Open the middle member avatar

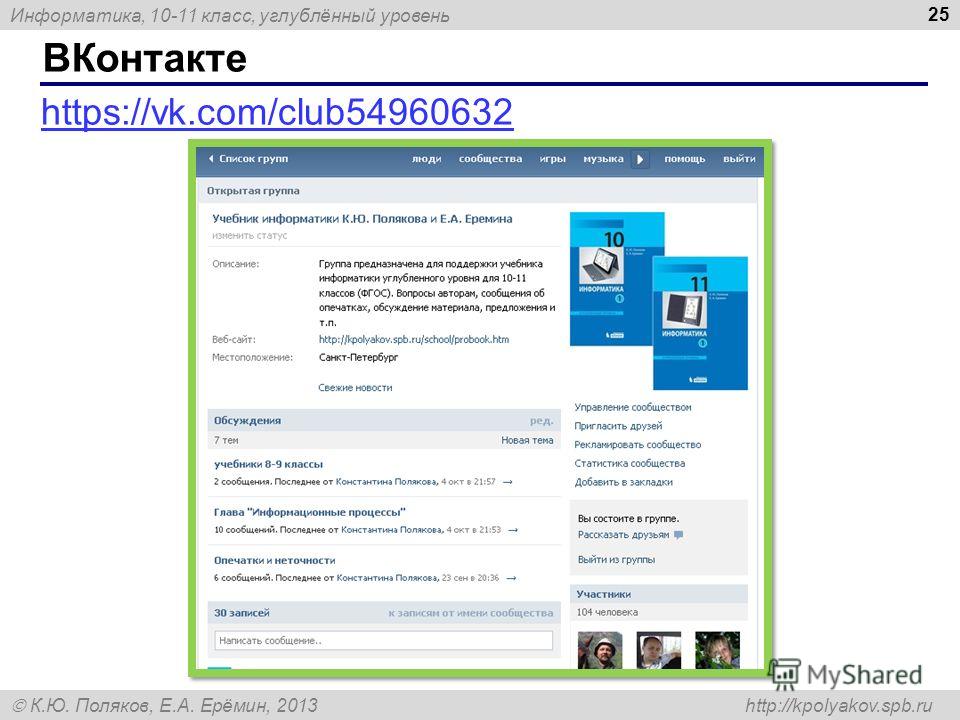coord(659,650)
